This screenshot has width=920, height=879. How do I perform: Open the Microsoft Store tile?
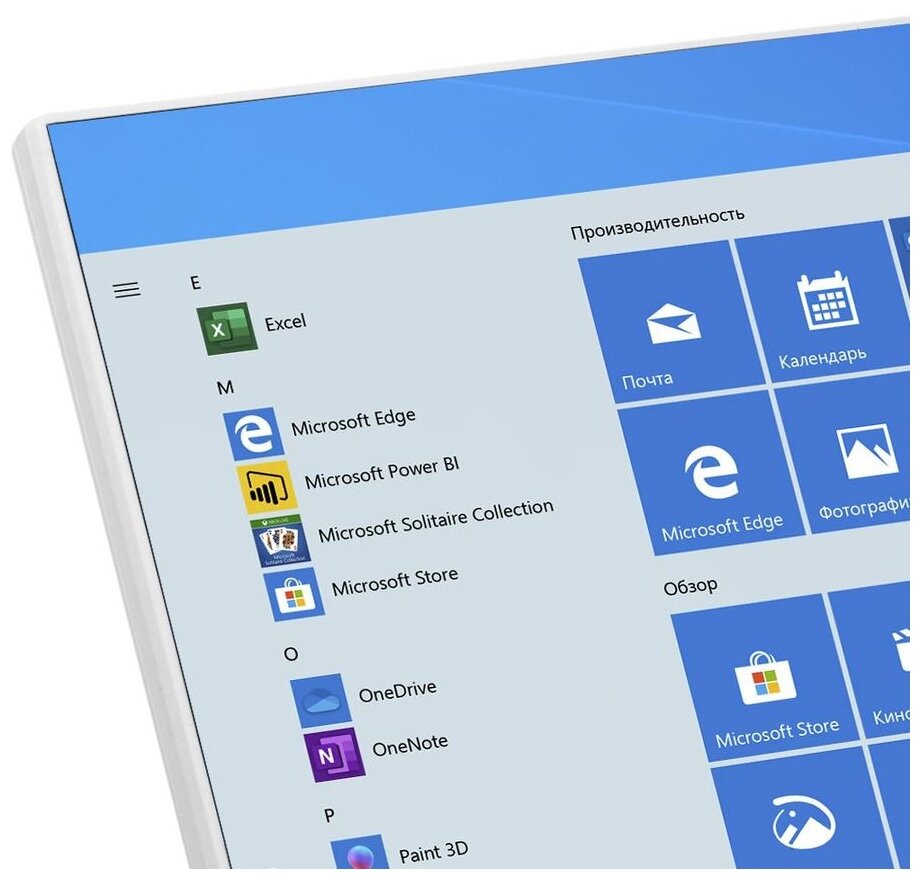pos(765,678)
